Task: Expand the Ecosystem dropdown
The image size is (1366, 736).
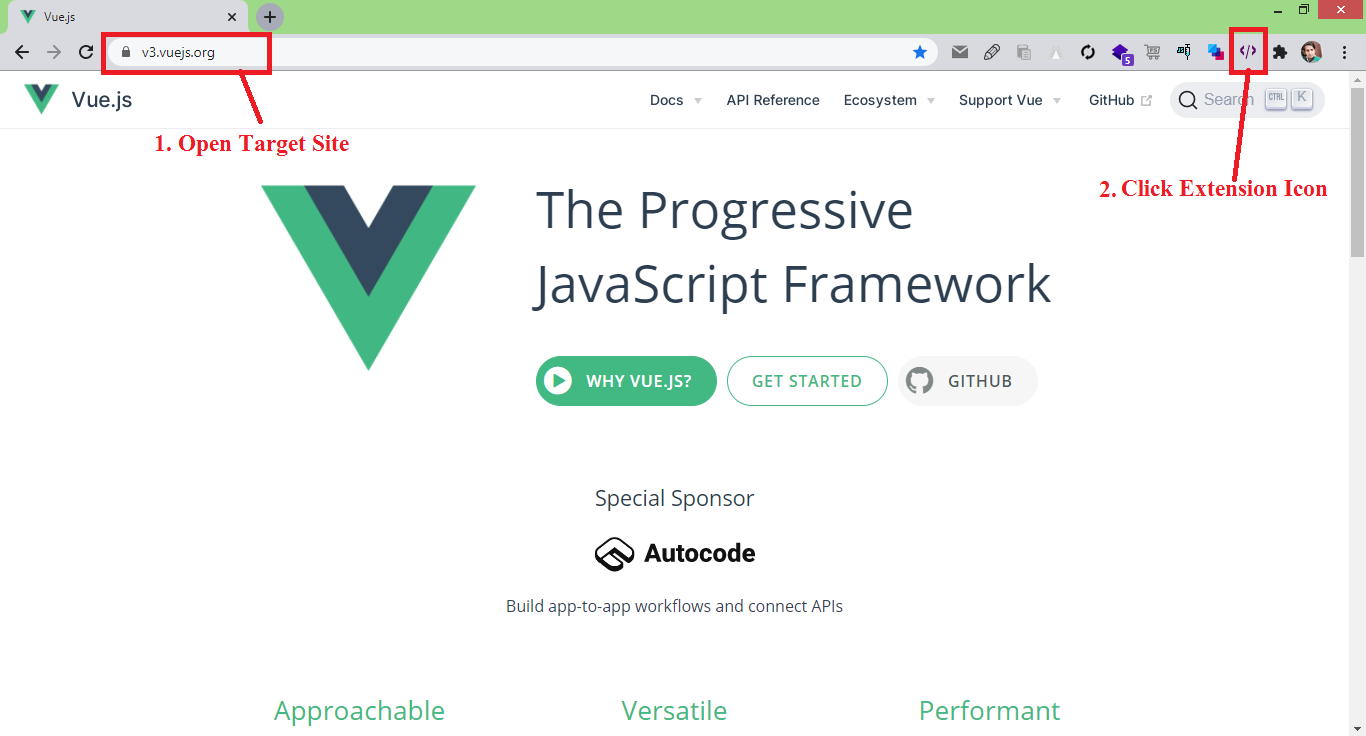Action: [x=889, y=100]
